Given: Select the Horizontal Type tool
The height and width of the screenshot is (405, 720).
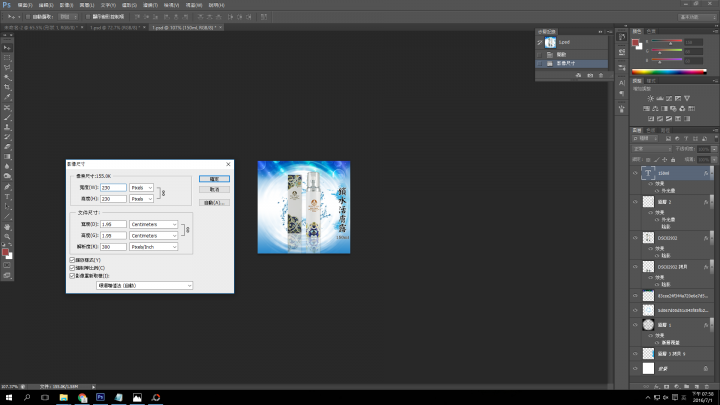Looking at the screenshot, I should pyautogui.click(x=7, y=197).
